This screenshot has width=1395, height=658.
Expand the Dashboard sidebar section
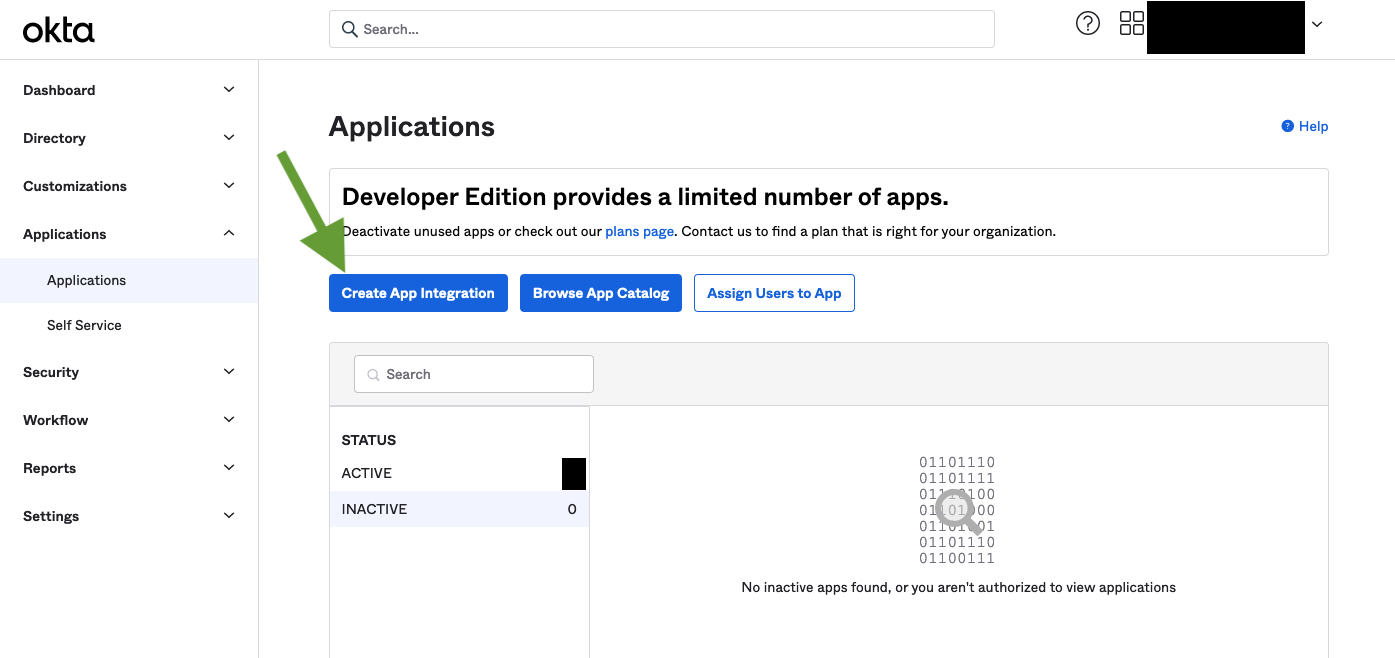(x=229, y=90)
